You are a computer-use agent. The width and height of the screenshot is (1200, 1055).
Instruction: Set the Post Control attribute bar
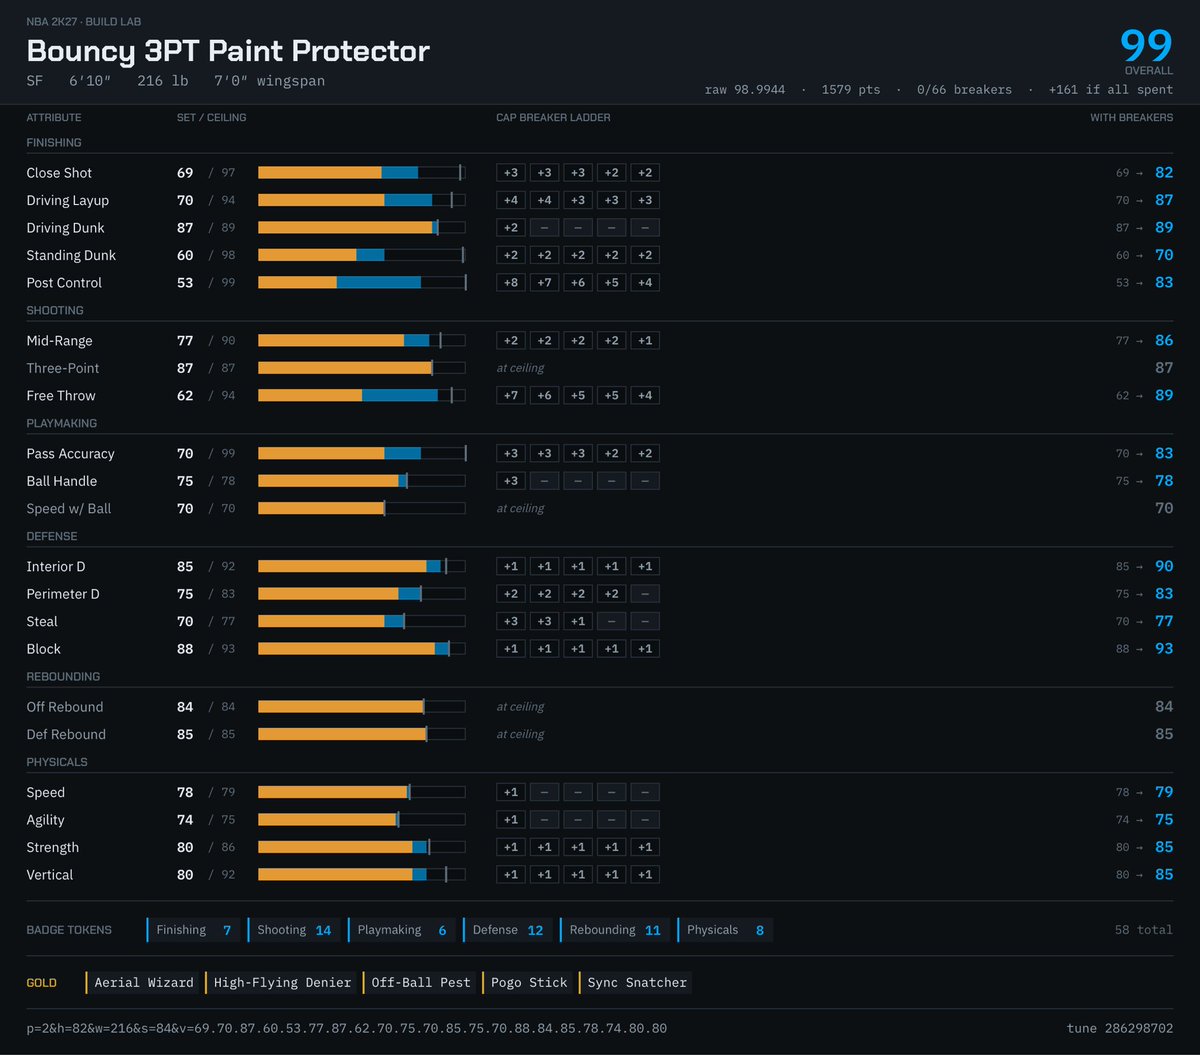[362, 283]
